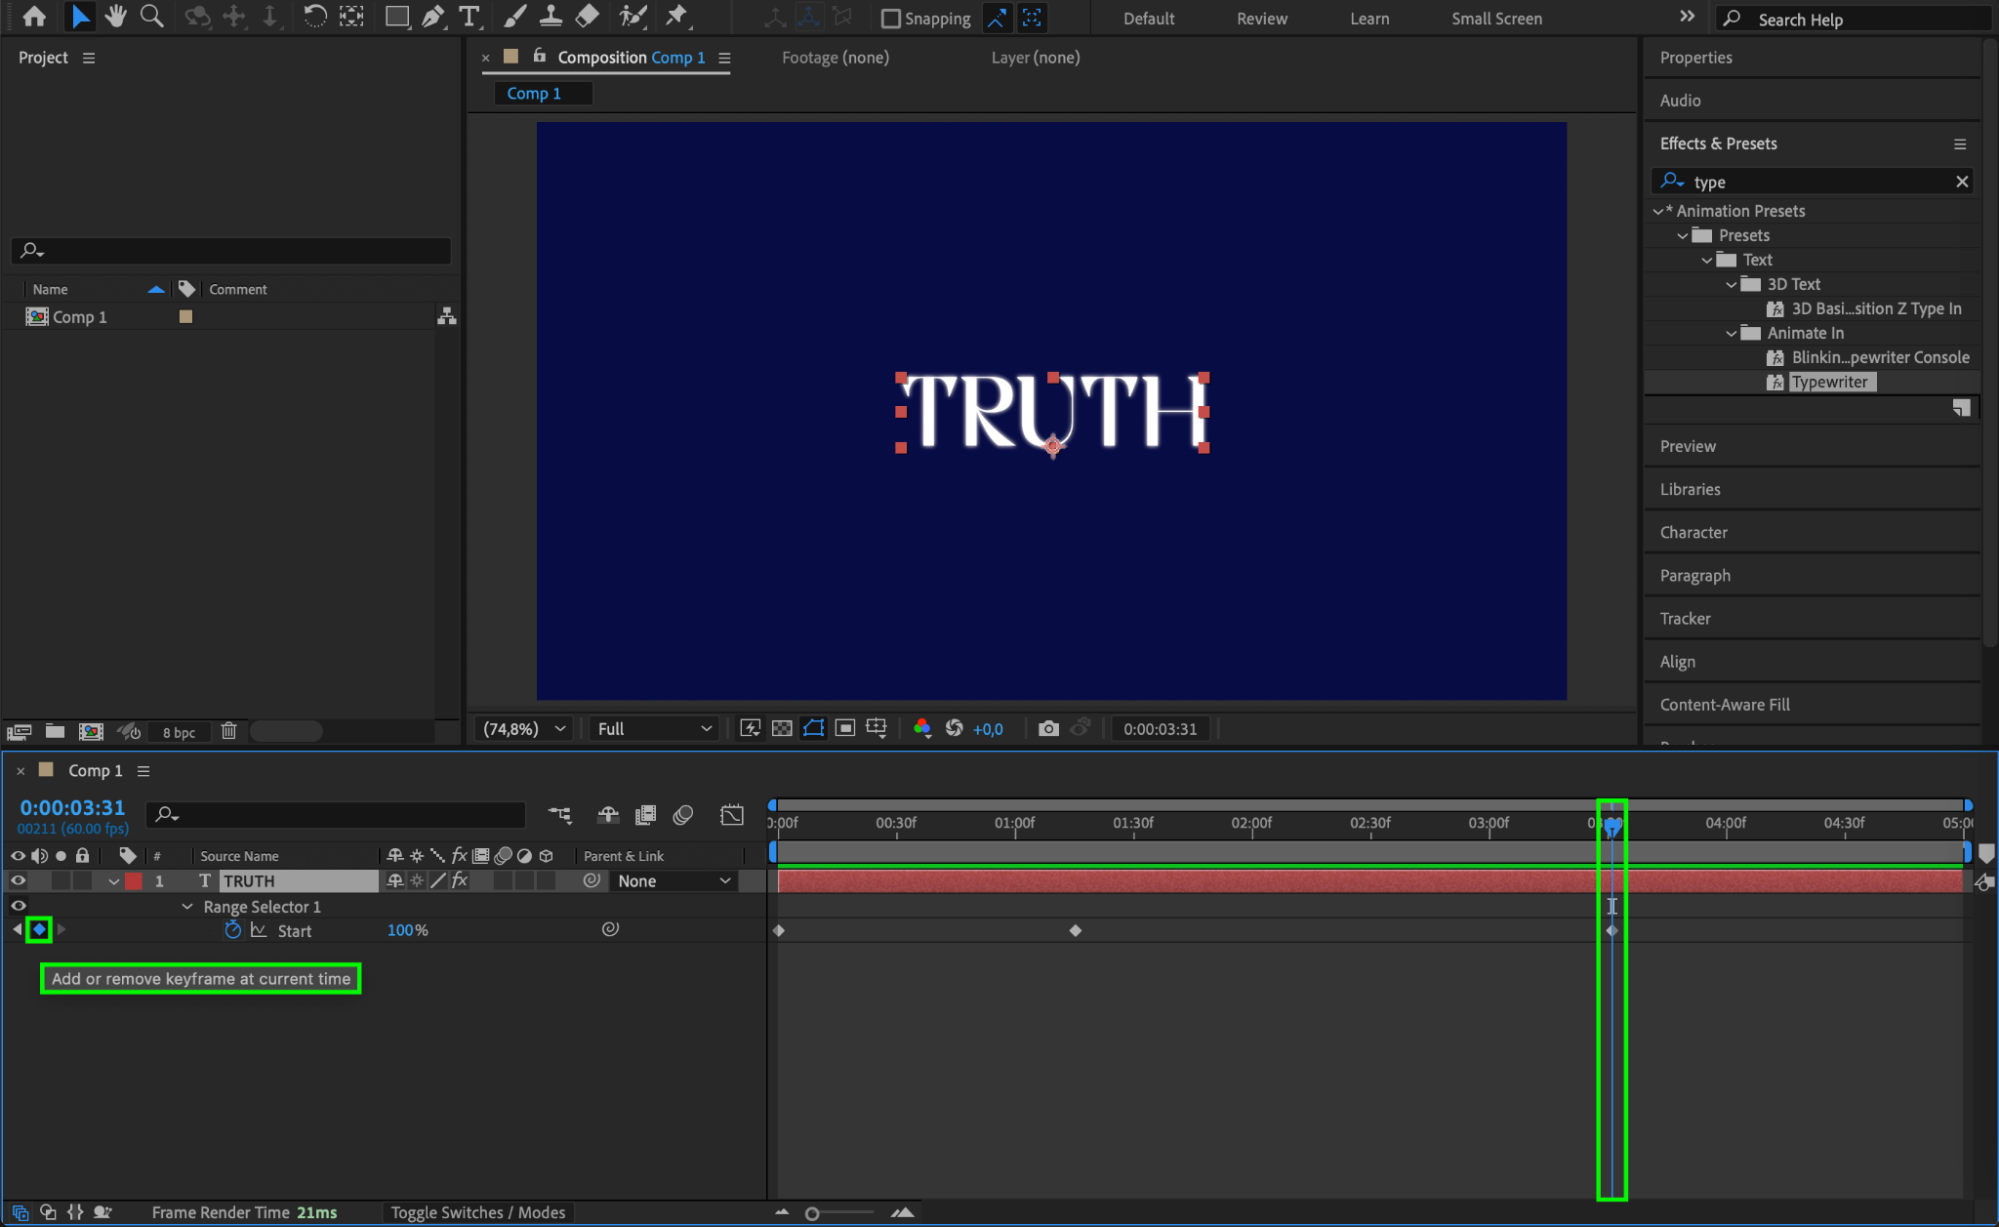Select the Zoom tool in toolbar
The width and height of the screenshot is (1999, 1227).
pyautogui.click(x=151, y=16)
